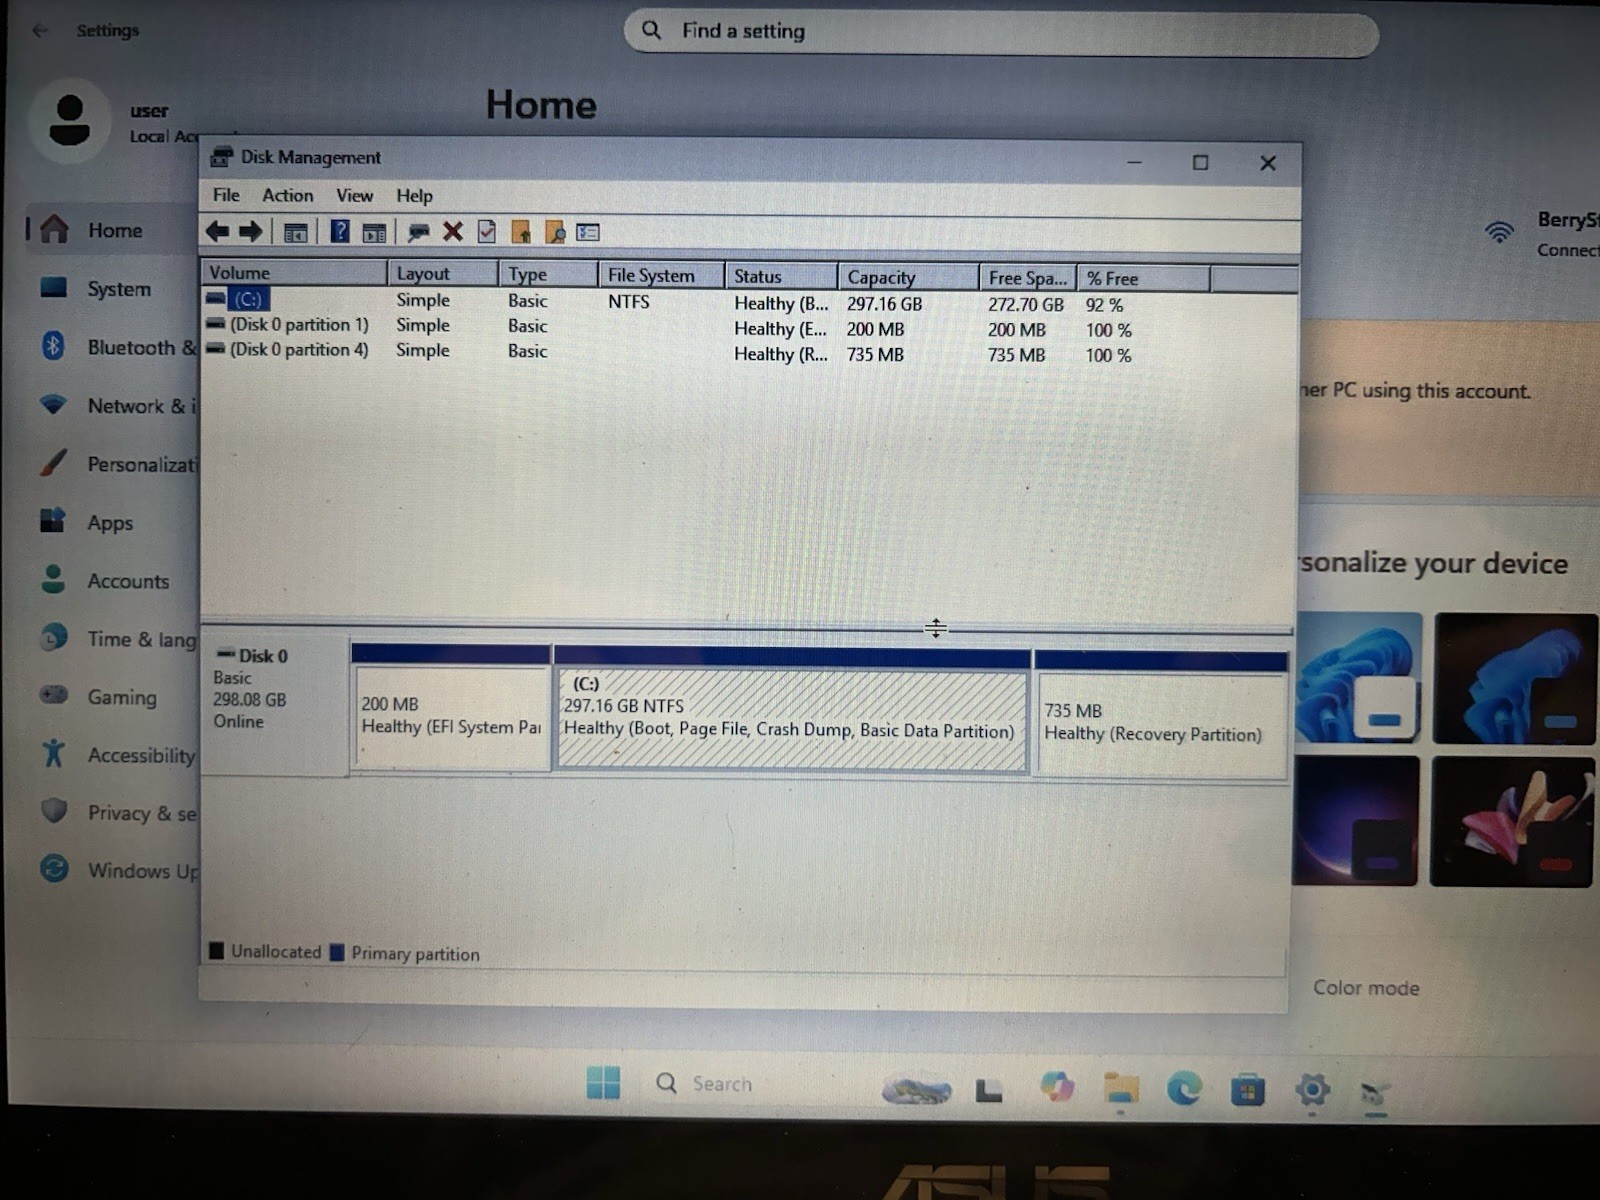Click the blue Primary partition legend swatch
This screenshot has width=1600, height=1200.
tap(337, 952)
